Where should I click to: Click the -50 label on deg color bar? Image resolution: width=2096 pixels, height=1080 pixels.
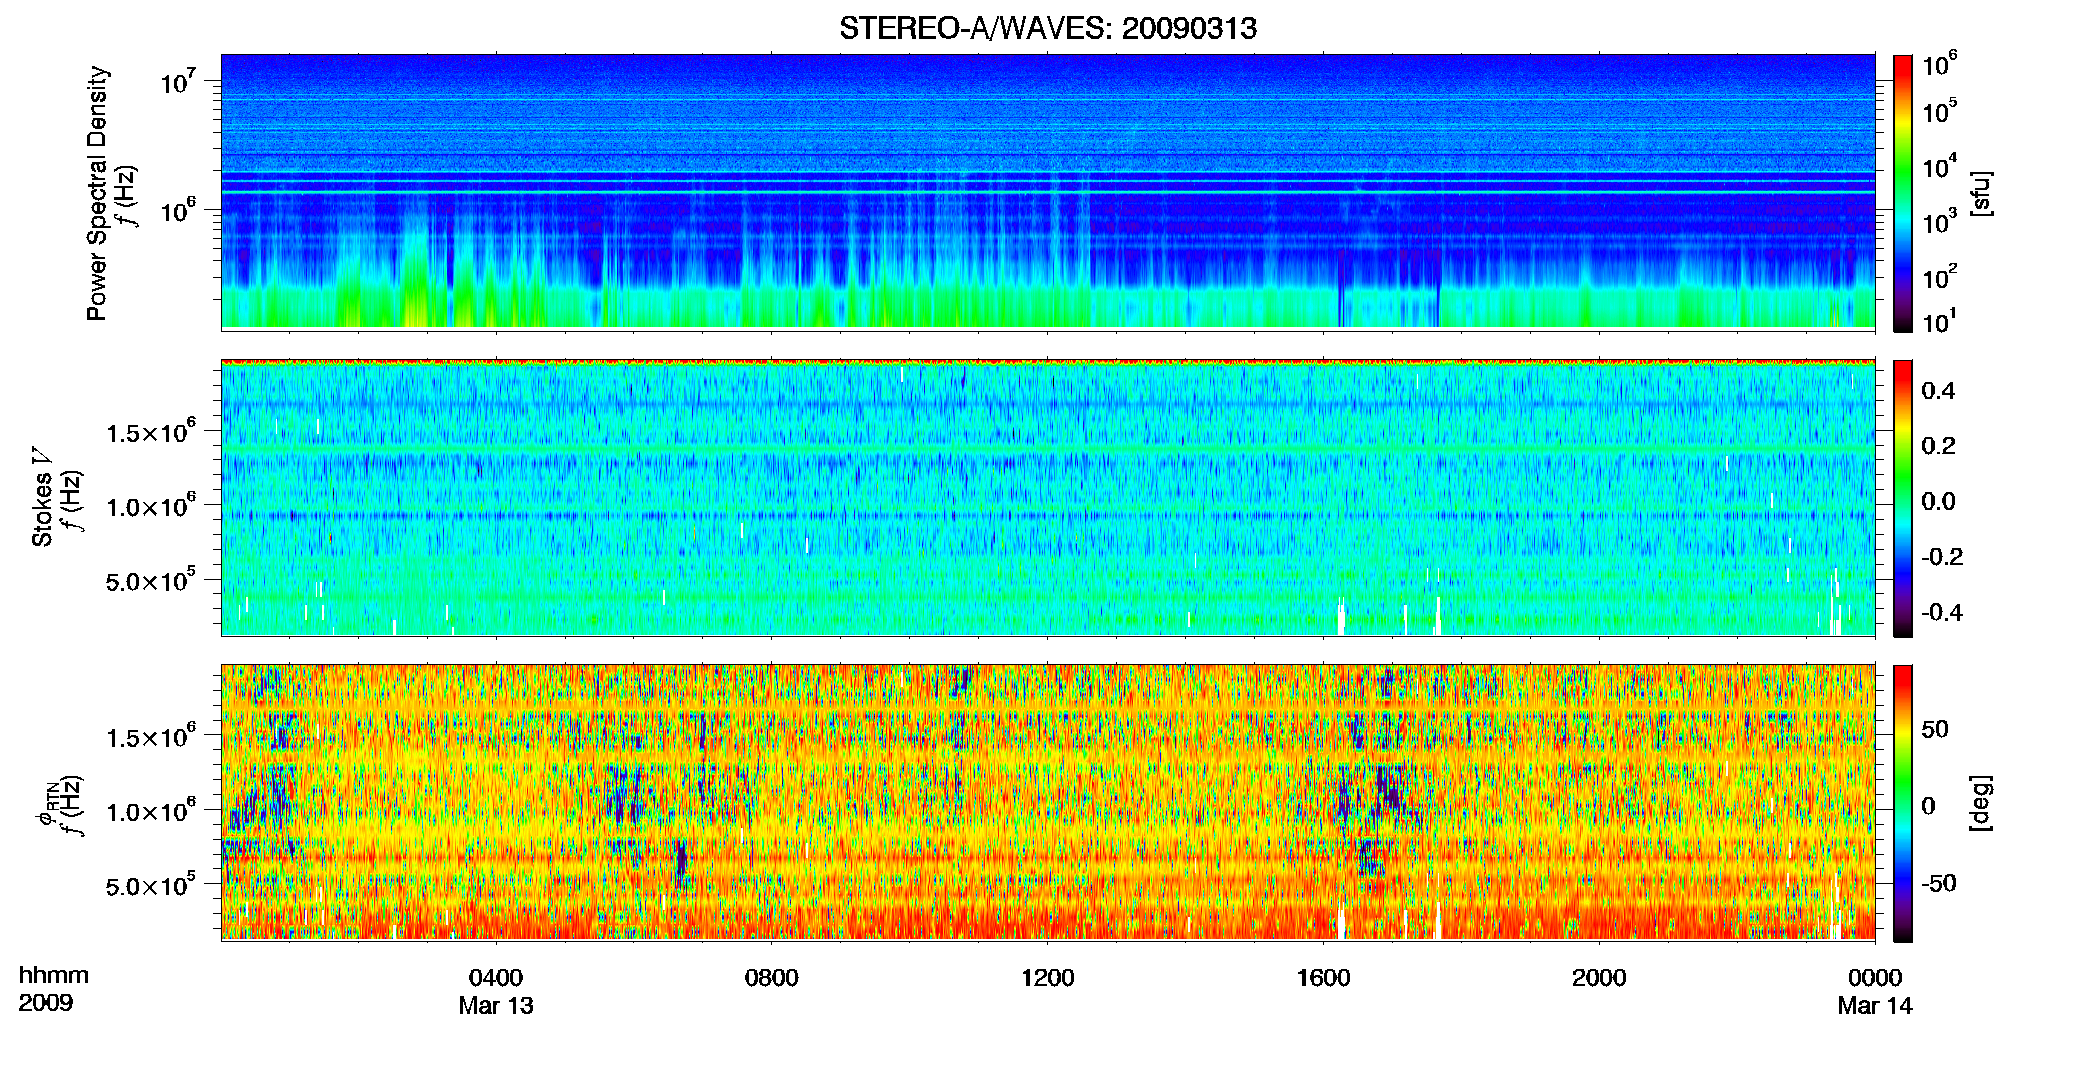[1938, 883]
